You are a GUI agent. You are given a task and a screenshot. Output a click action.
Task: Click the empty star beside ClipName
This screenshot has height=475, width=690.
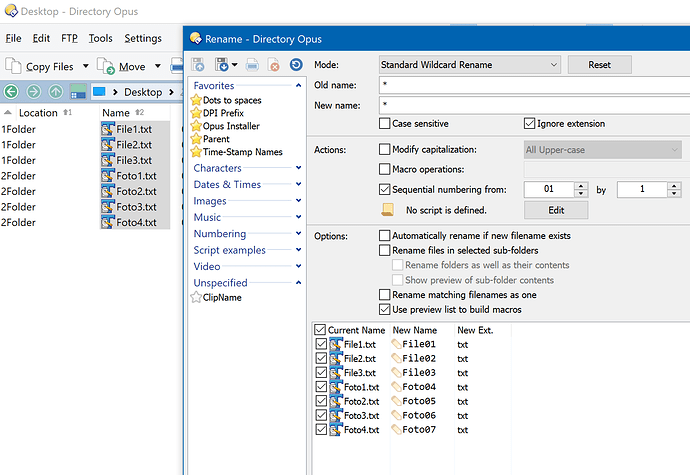coord(196,297)
